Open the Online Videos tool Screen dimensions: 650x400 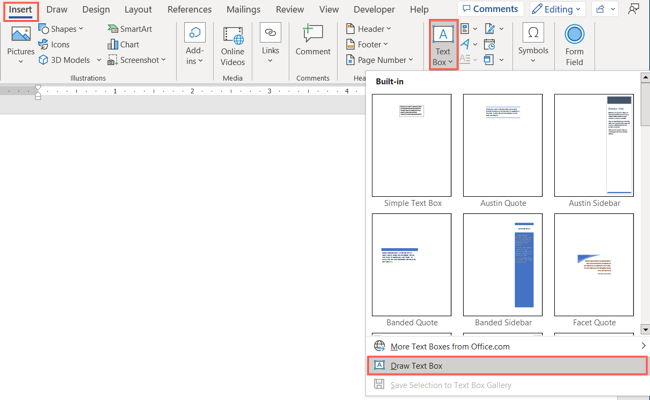[232, 45]
